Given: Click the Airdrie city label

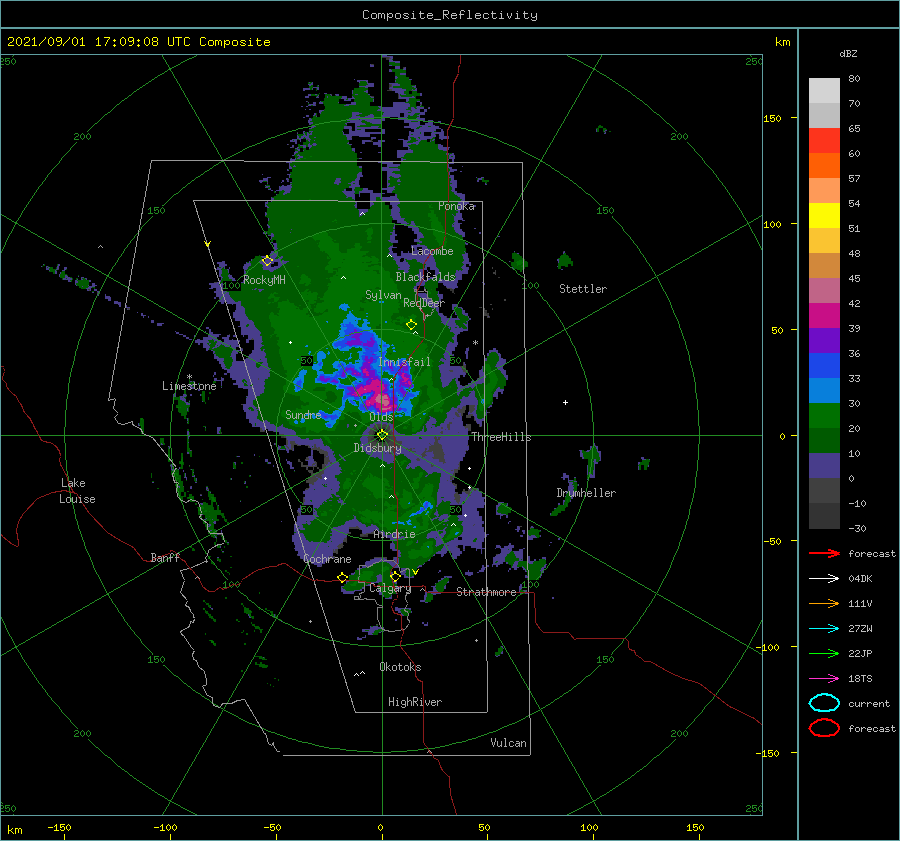Looking at the screenshot, I should coord(394,534).
